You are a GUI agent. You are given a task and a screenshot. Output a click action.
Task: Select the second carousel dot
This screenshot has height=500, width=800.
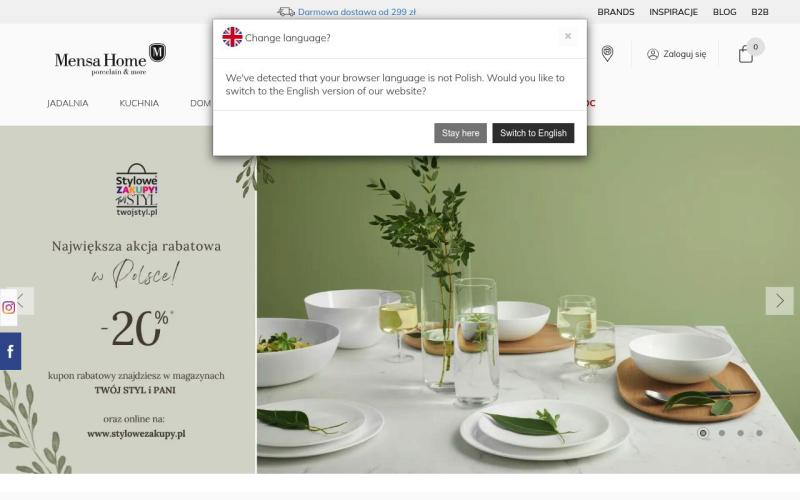[721, 433]
